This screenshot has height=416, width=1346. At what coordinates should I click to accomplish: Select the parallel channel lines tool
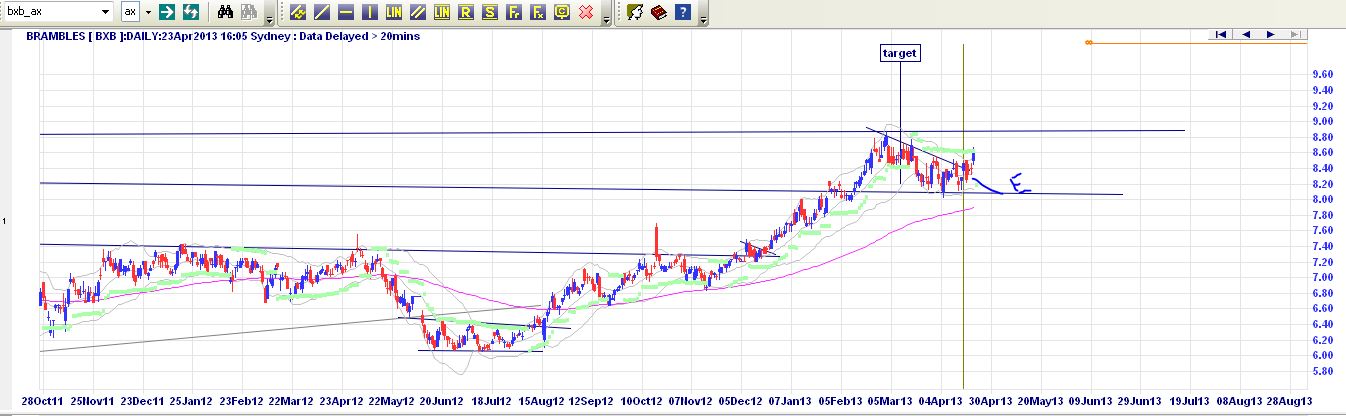coord(417,12)
